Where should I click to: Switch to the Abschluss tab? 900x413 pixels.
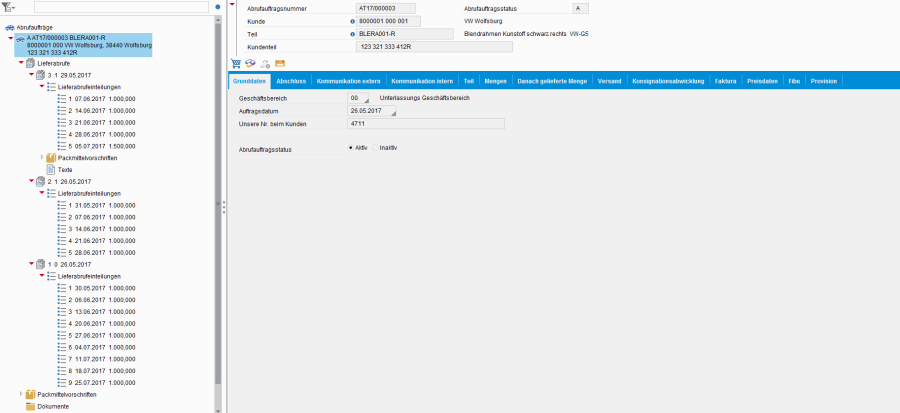pos(291,80)
